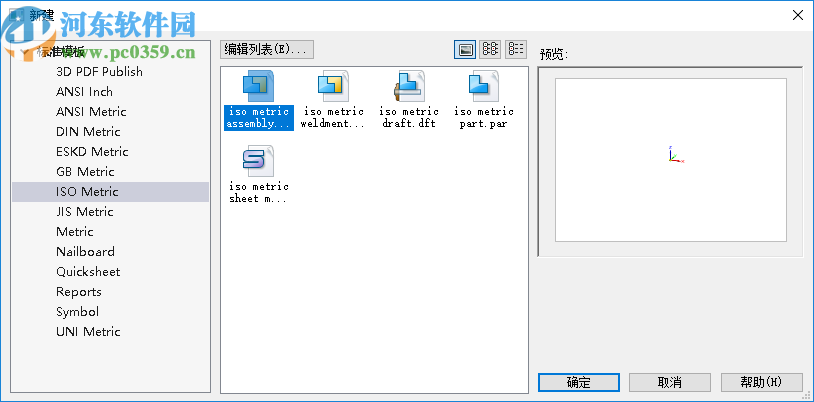The image size is (814, 402).
Task: Select DIN Metric template category
Action: point(88,132)
